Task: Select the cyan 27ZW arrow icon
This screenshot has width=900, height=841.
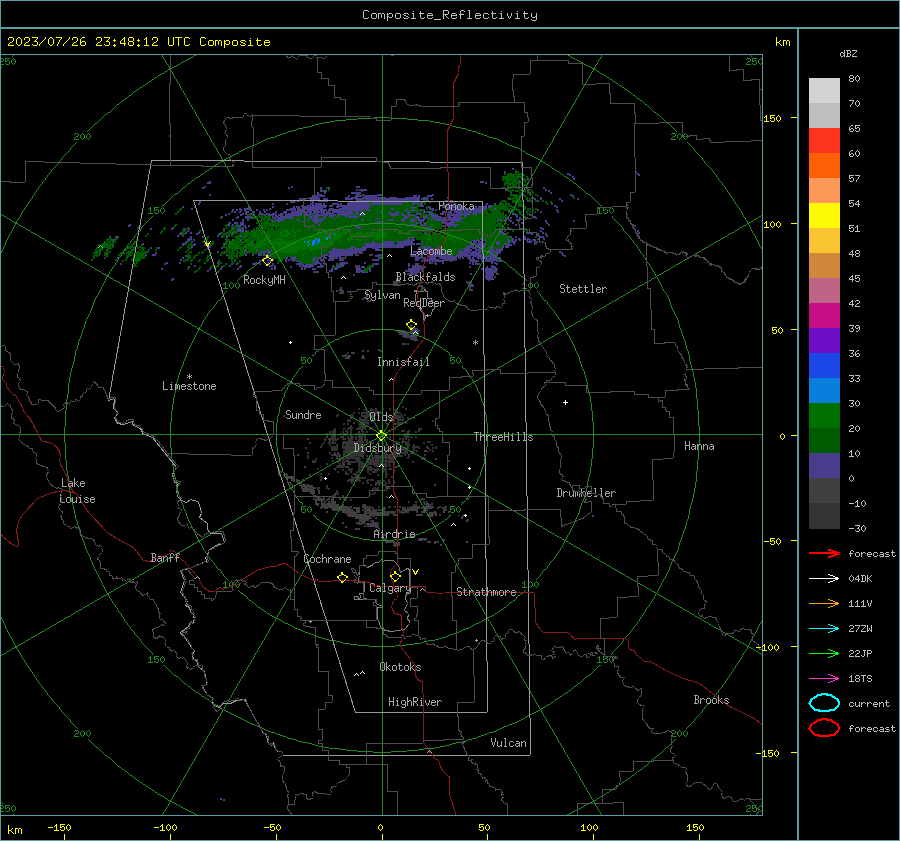Action: point(824,629)
